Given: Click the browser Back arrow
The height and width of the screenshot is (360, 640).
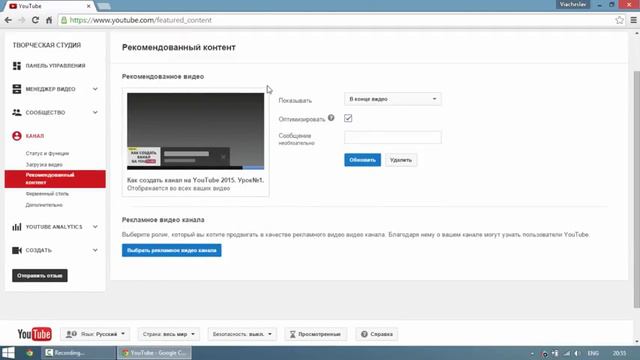Looking at the screenshot, I should pos(8,20).
